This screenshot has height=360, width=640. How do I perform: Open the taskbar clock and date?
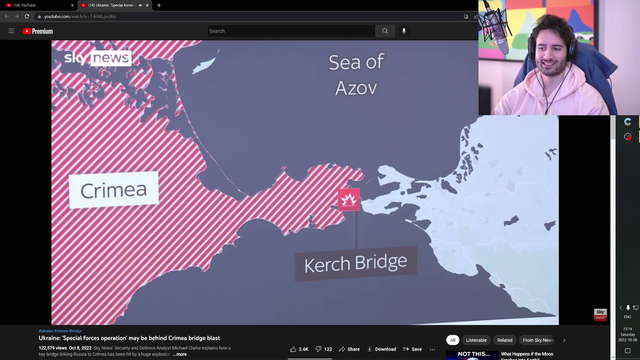point(627,334)
